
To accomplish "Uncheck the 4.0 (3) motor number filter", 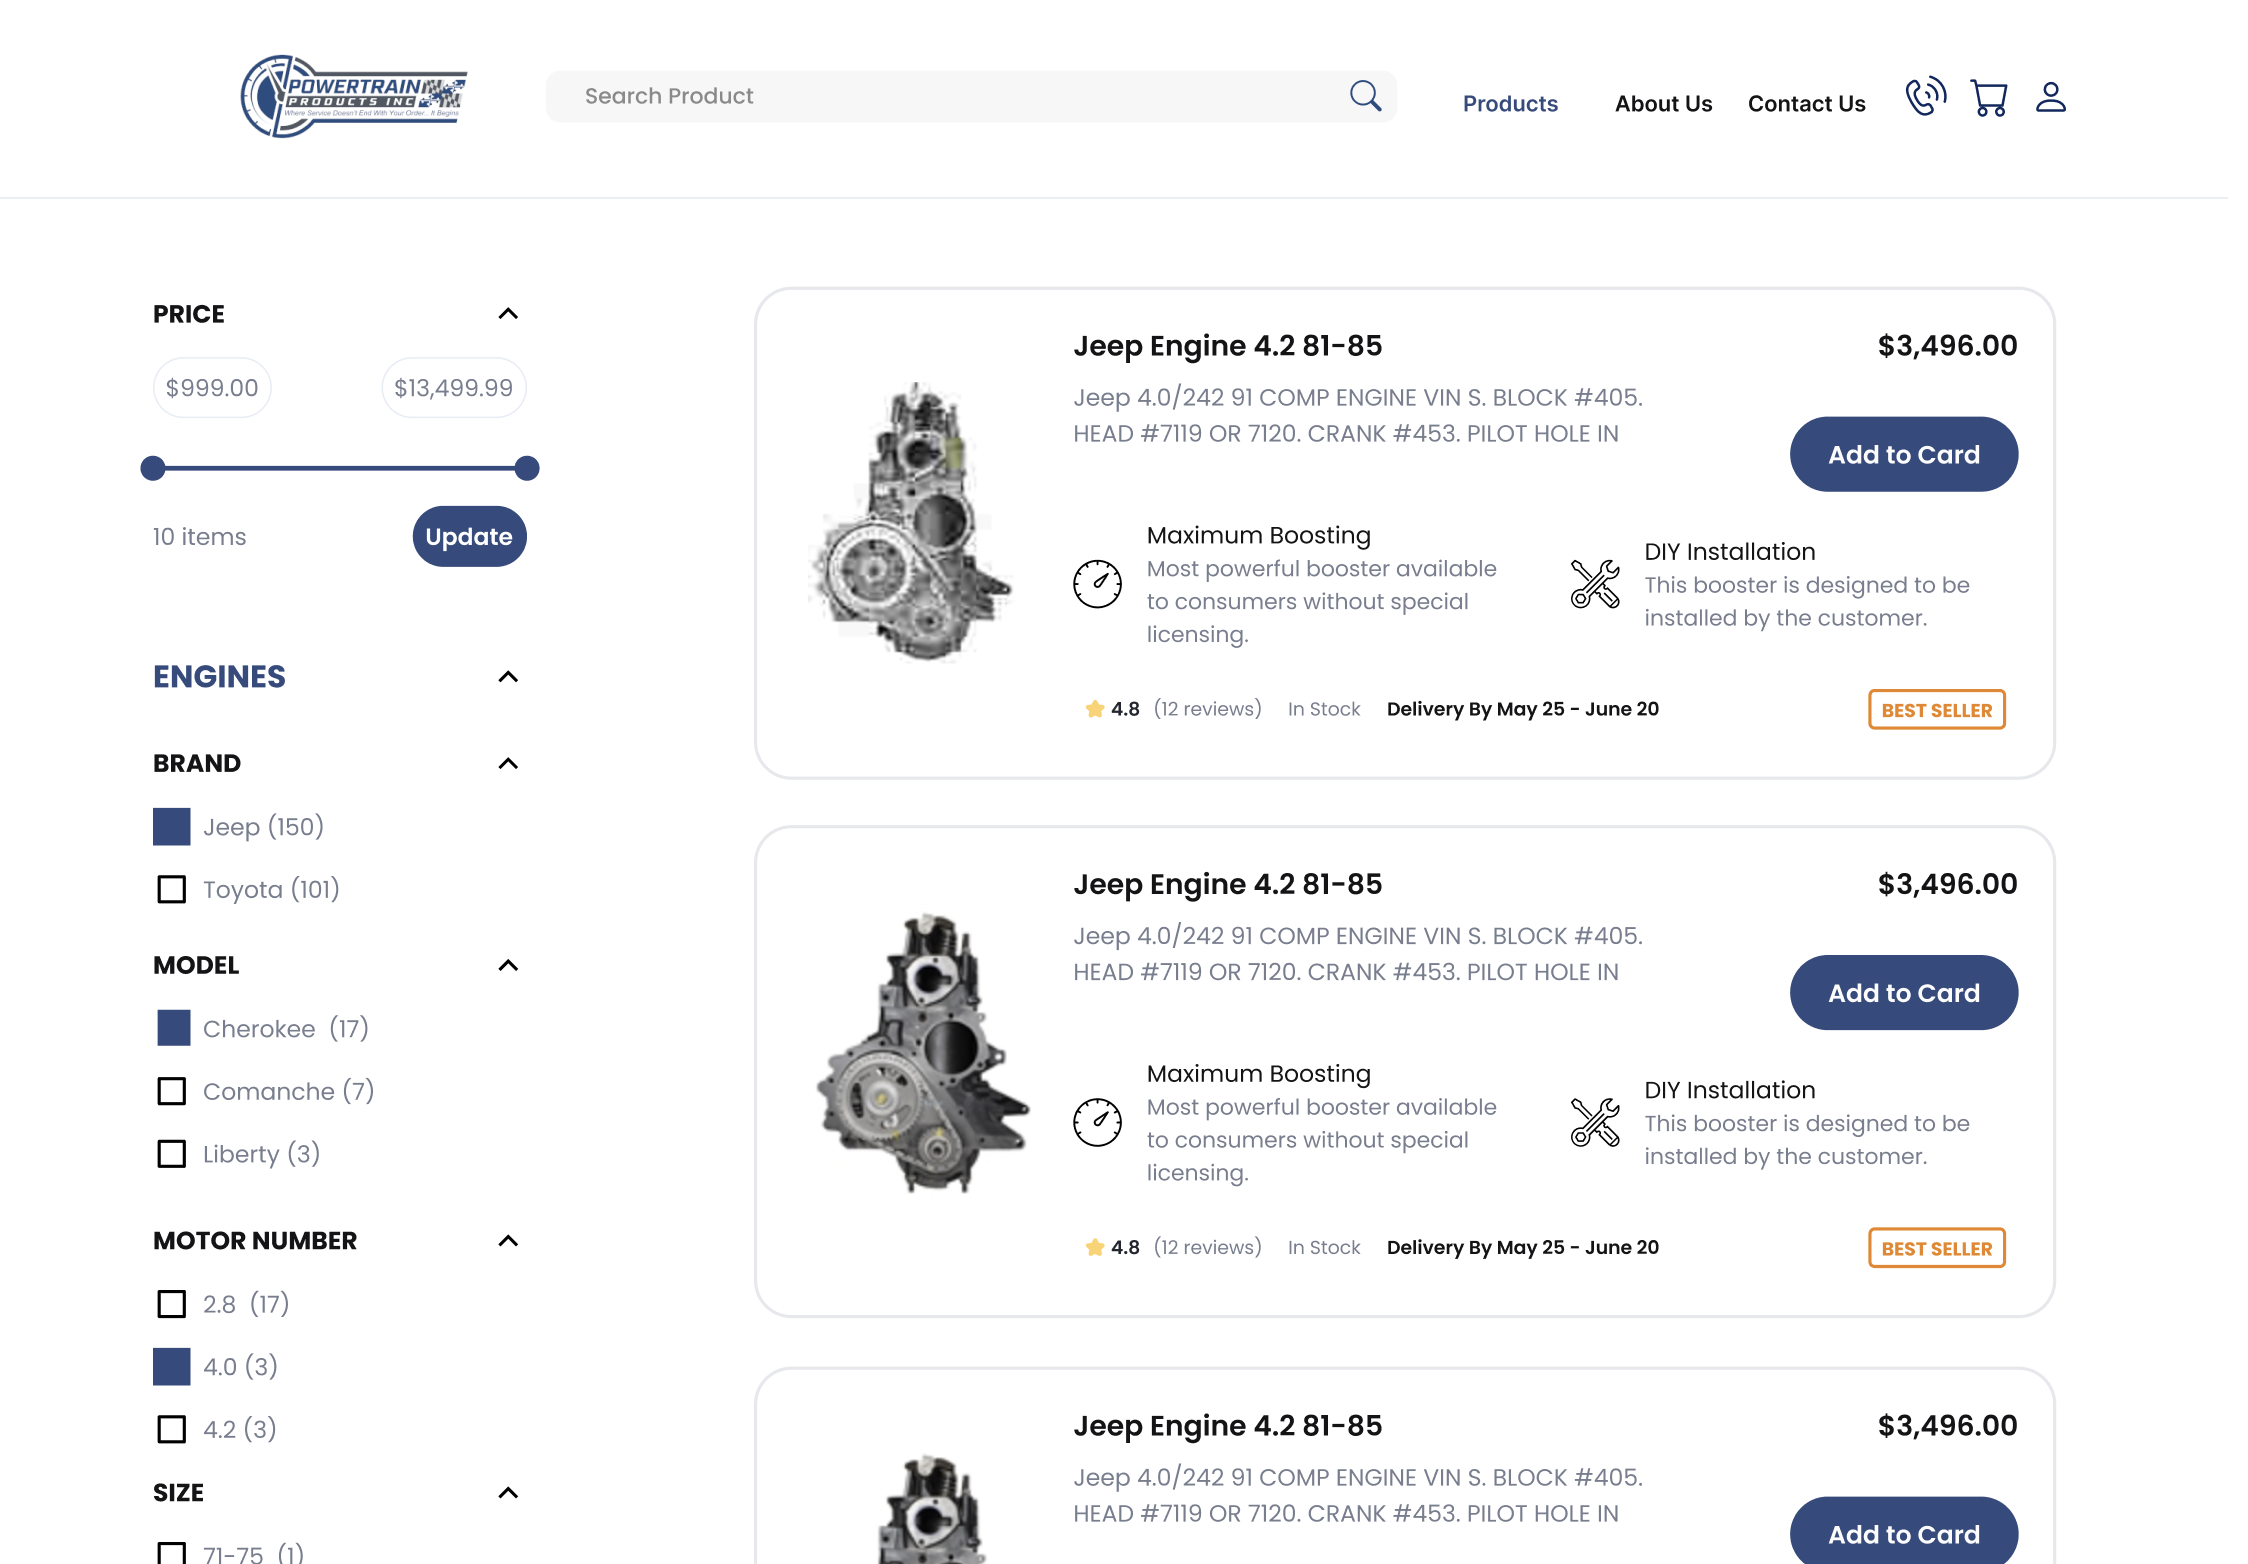I will (172, 1367).
